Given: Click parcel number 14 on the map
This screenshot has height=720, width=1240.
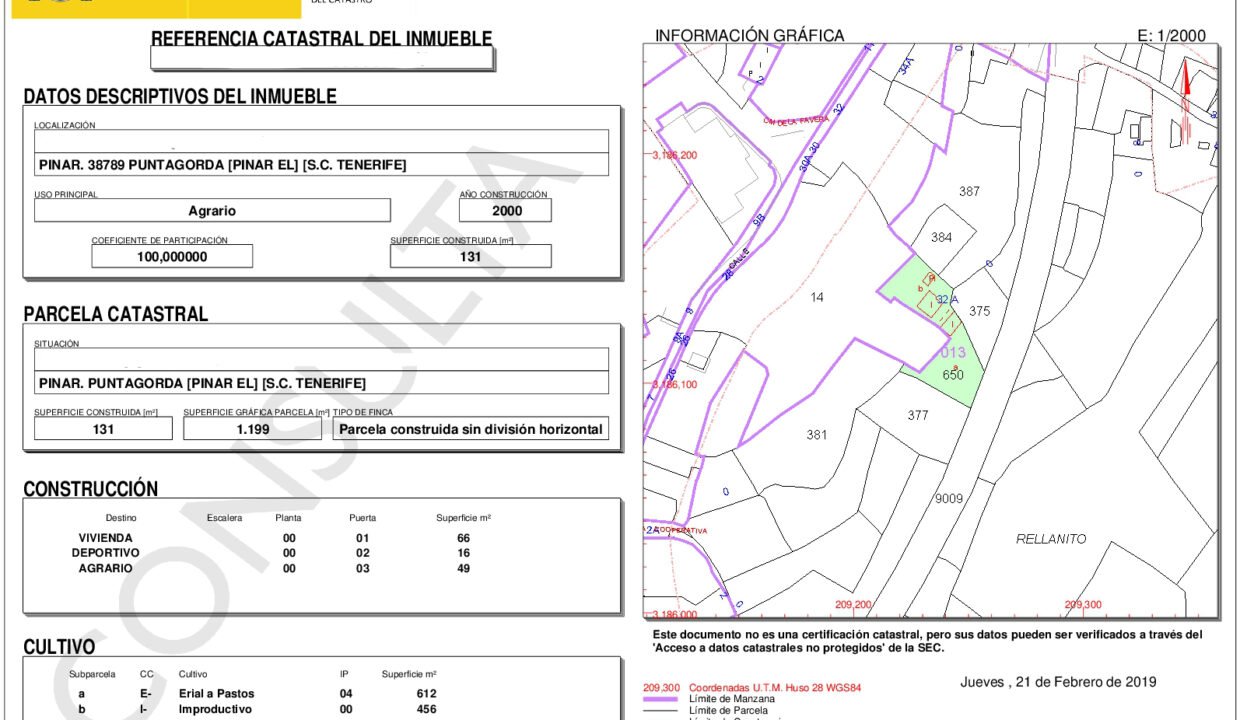Looking at the screenshot, I should (x=817, y=297).
